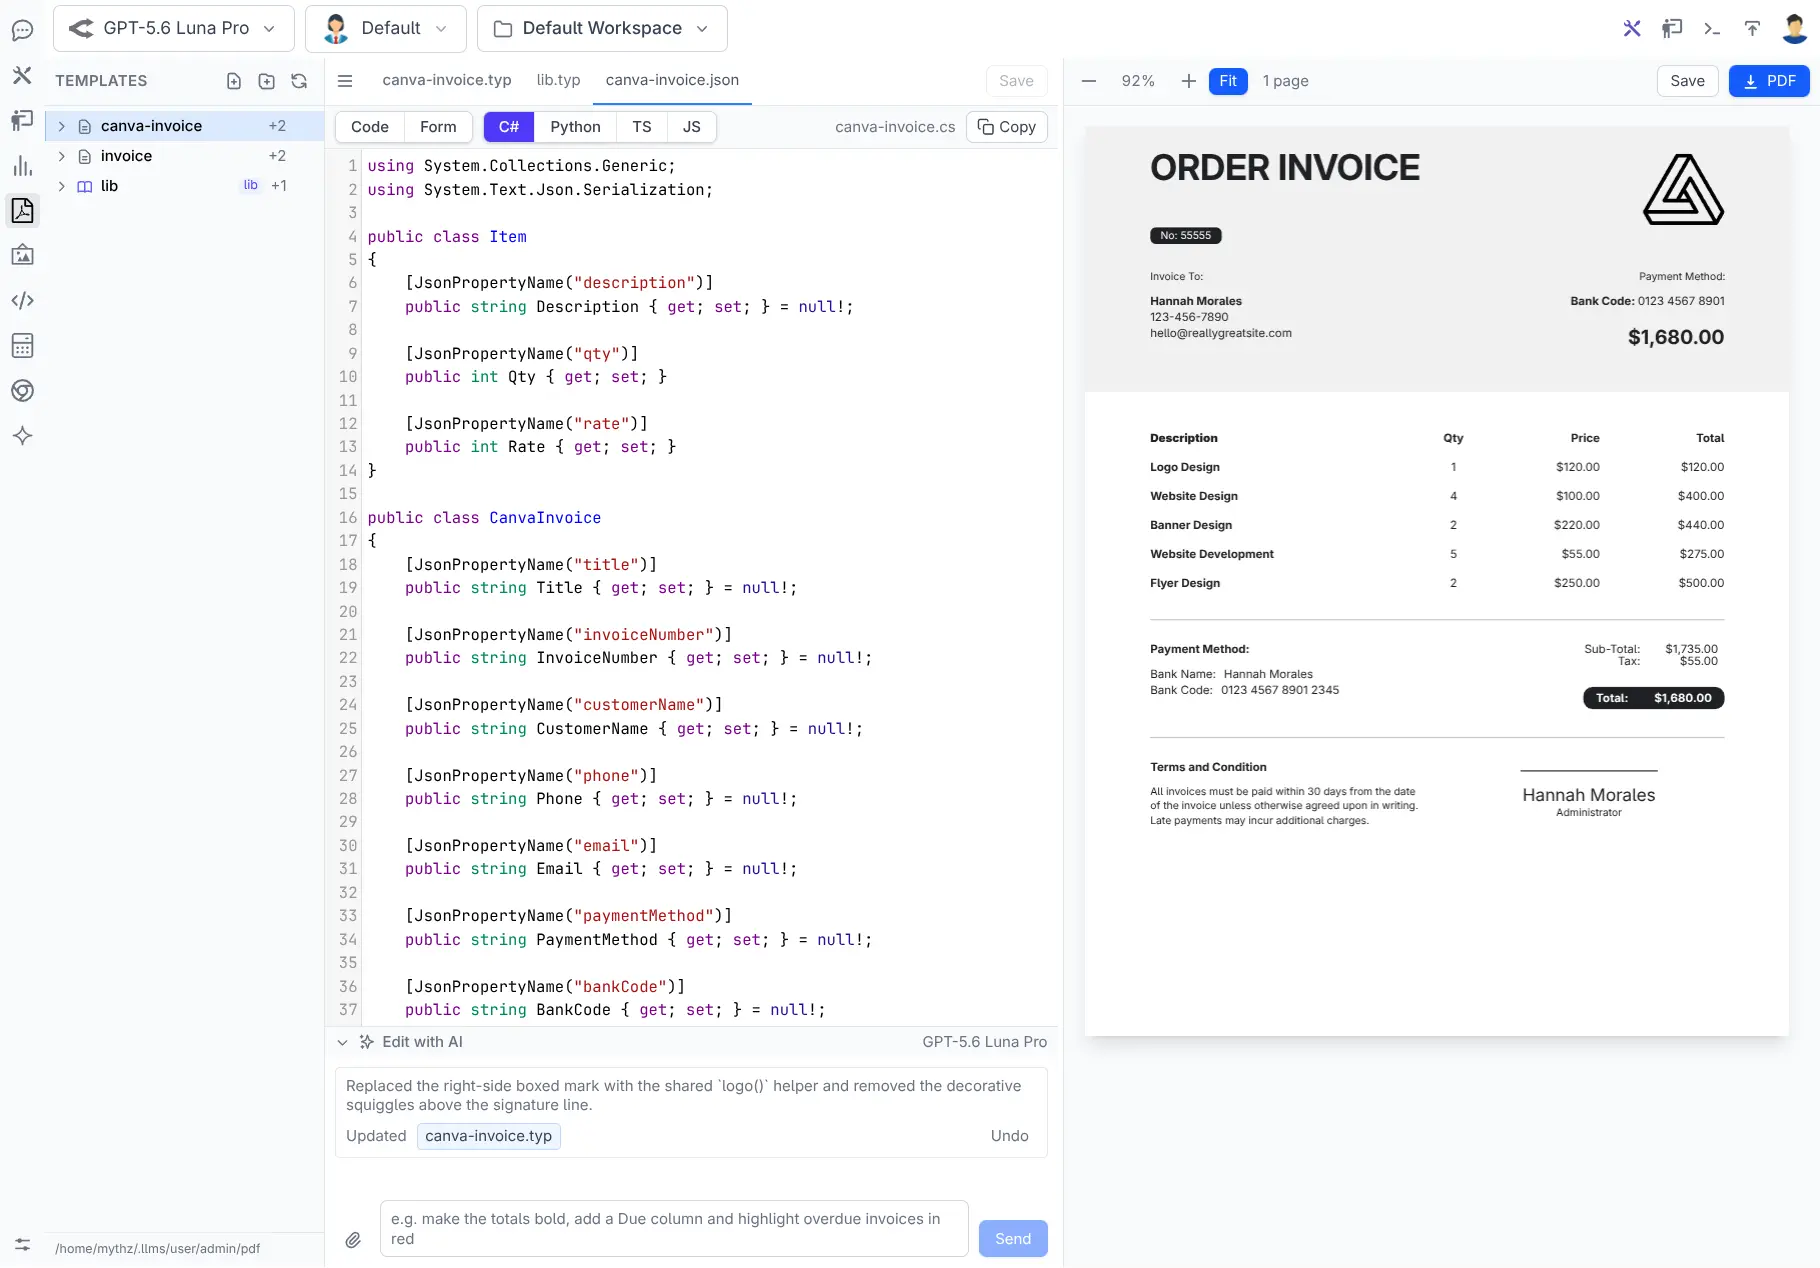Open the Default Workspace dropdown
The width and height of the screenshot is (1820, 1268).
pyautogui.click(x=602, y=28)
